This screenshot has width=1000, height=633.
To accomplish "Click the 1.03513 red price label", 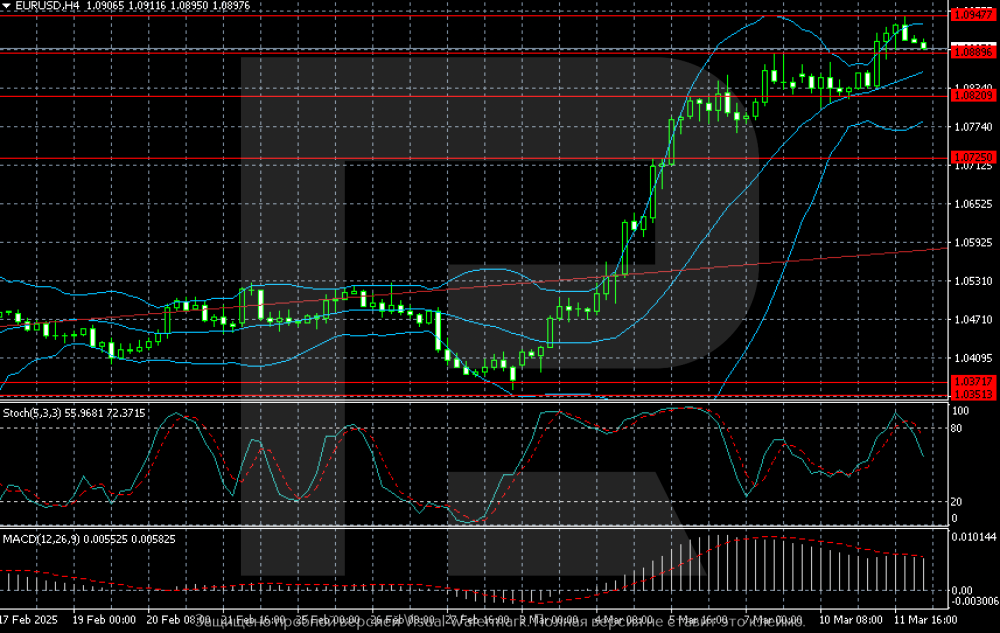I will coord(972,395).
